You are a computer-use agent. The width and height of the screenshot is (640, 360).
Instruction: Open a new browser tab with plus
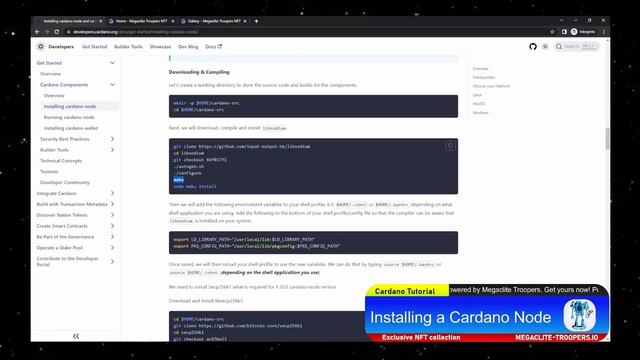point(256,21)
